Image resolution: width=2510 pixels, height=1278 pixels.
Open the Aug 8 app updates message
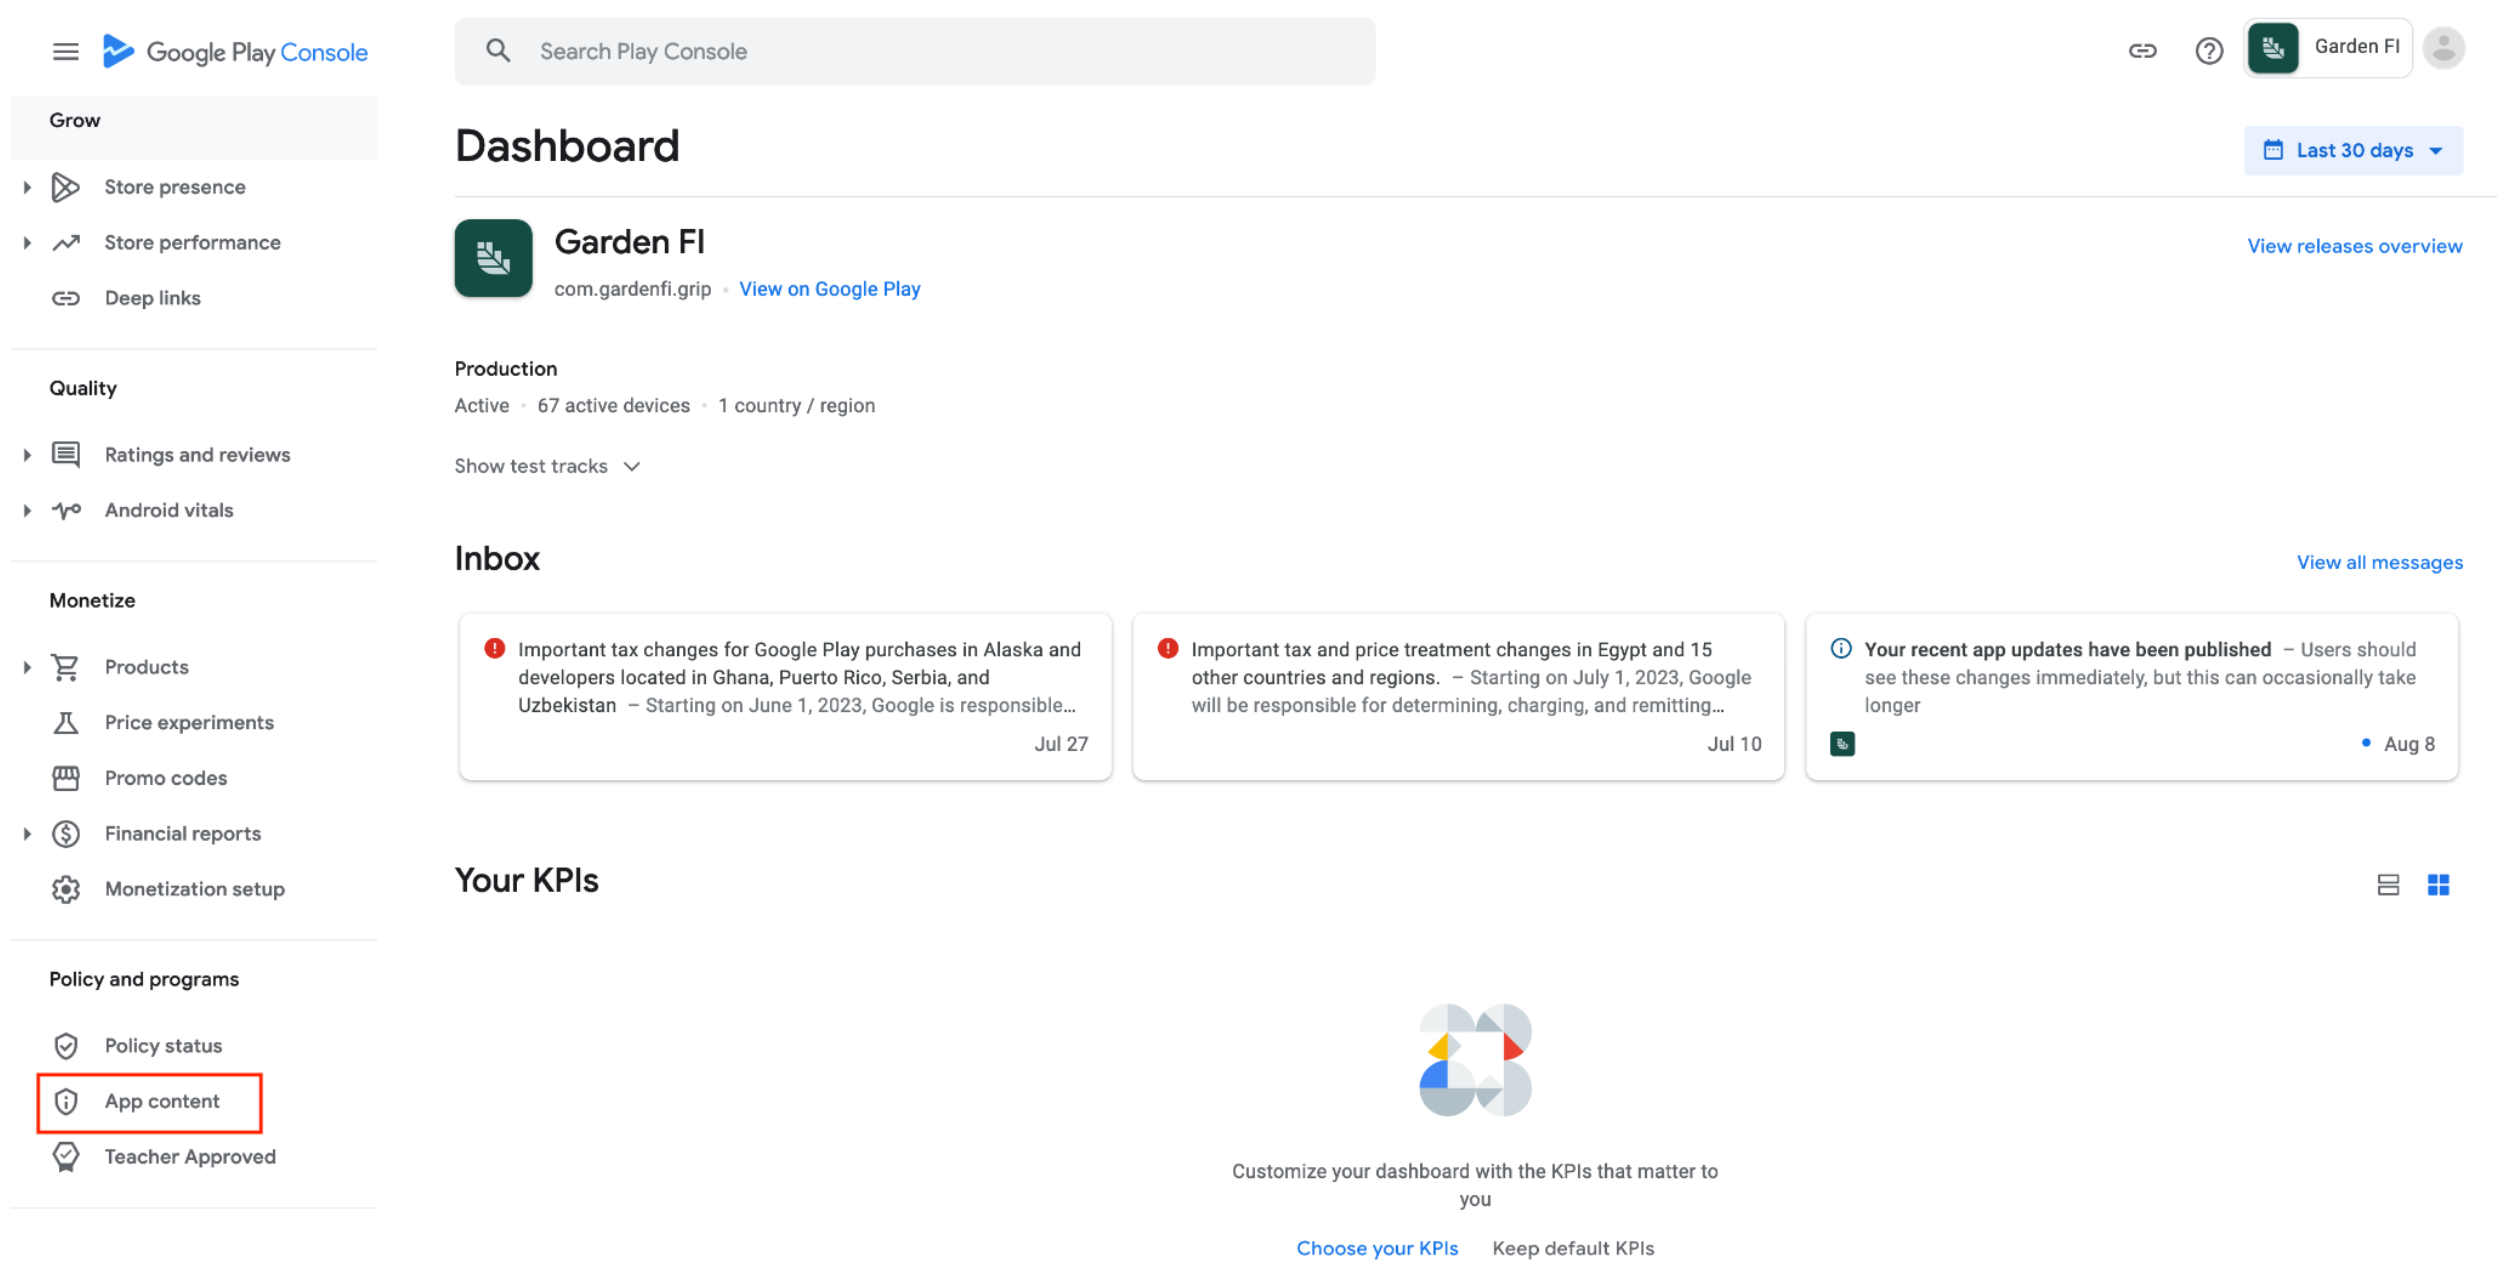pyautogui.click(x=2131, y=697)
